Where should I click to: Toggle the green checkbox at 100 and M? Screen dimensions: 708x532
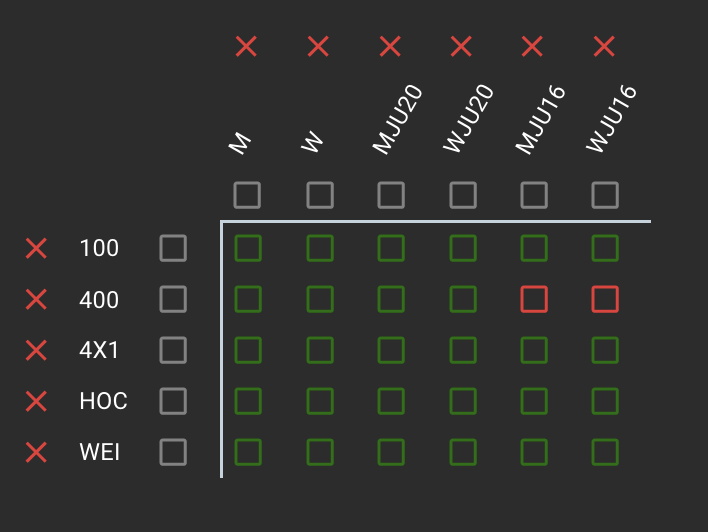pos(247,248)
